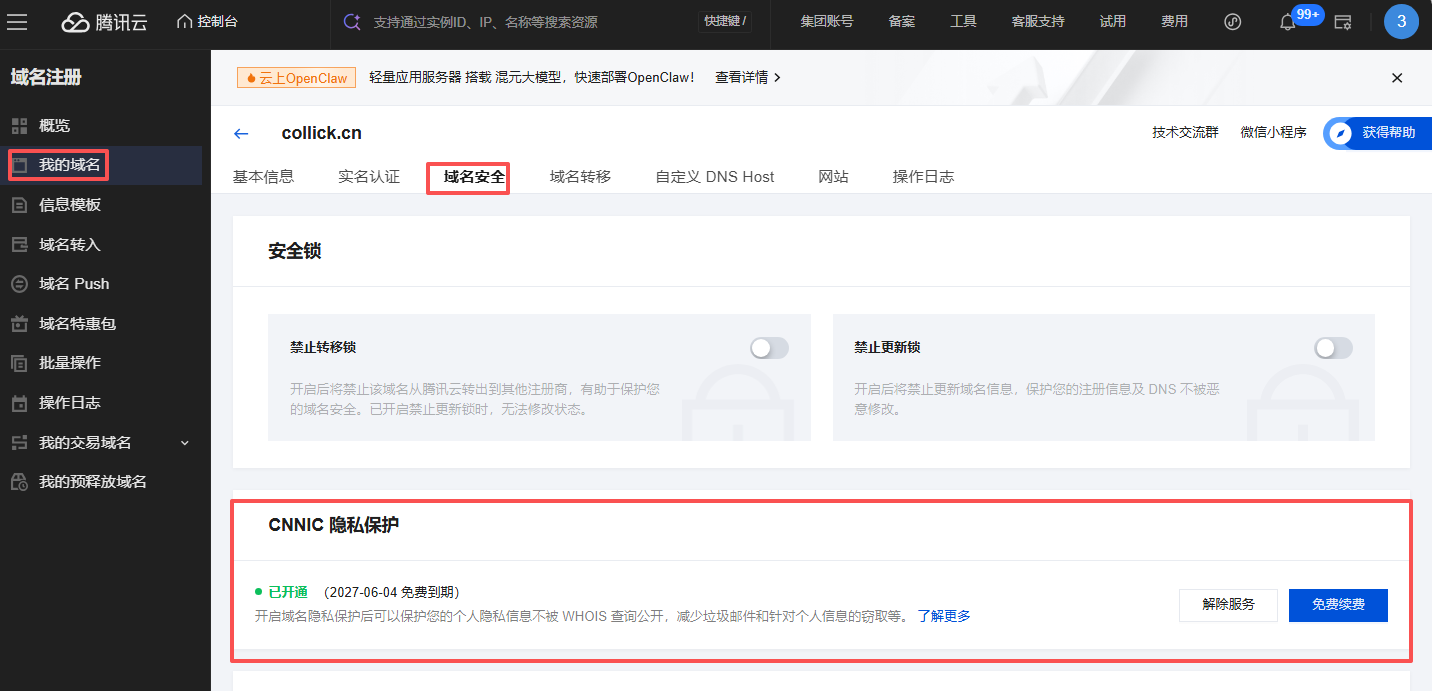Expand 查看详情 banner chevron
The width and height of the screenshot is (1432, 691).
[x=777, y=77]
